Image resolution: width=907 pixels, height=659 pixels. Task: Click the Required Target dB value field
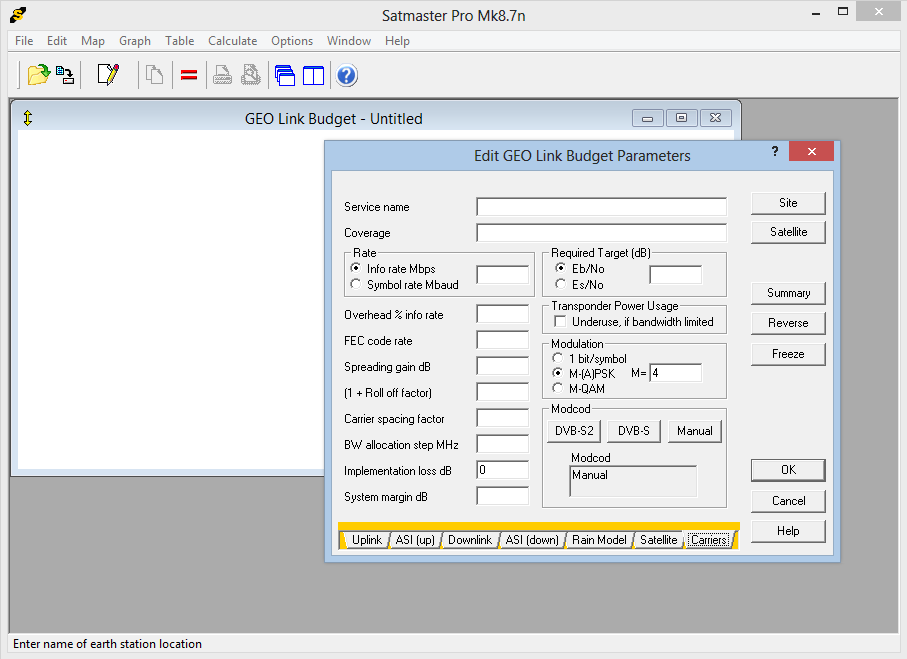(676, 275)
